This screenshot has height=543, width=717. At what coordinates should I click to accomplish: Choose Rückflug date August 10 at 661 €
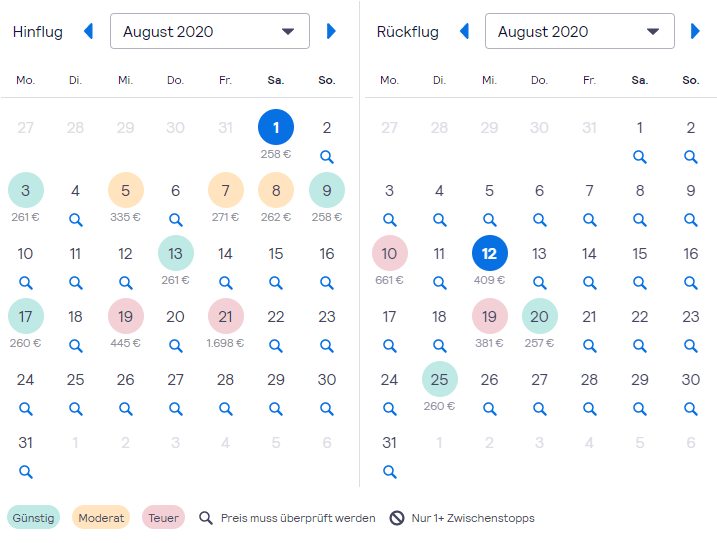click(x=390, y=254)
